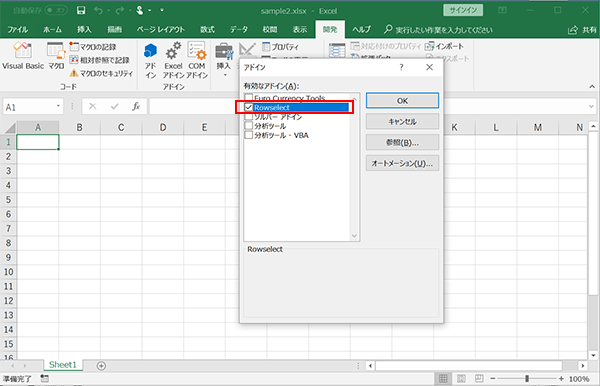Viewport: 600px width, 386px height.
Task: Expand the formula bar
Action: tap(592, 106)
